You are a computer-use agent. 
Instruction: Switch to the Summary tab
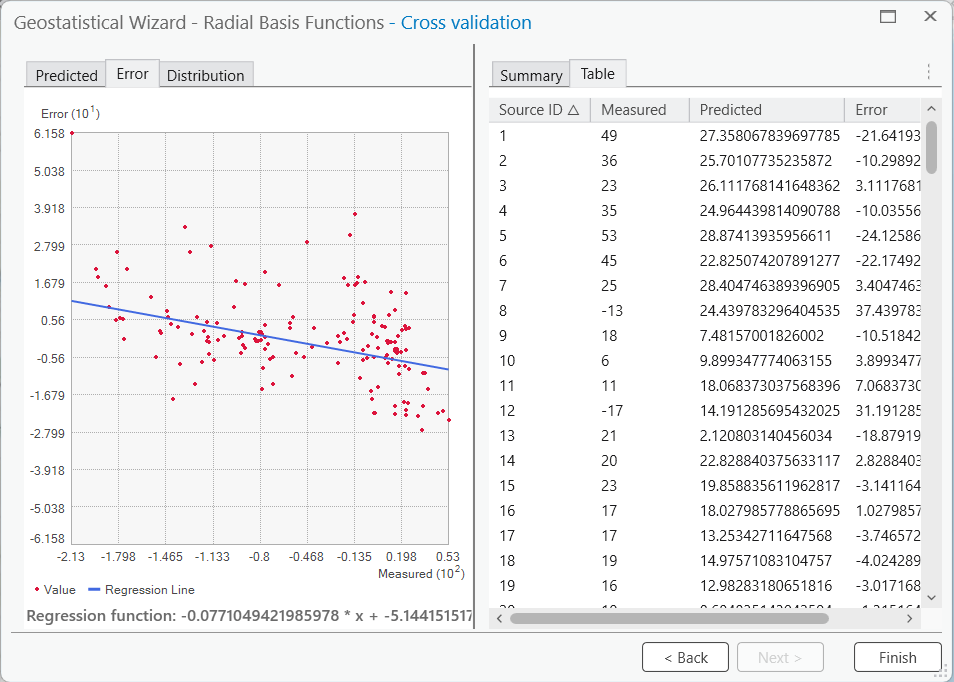[x=531, y=75]
